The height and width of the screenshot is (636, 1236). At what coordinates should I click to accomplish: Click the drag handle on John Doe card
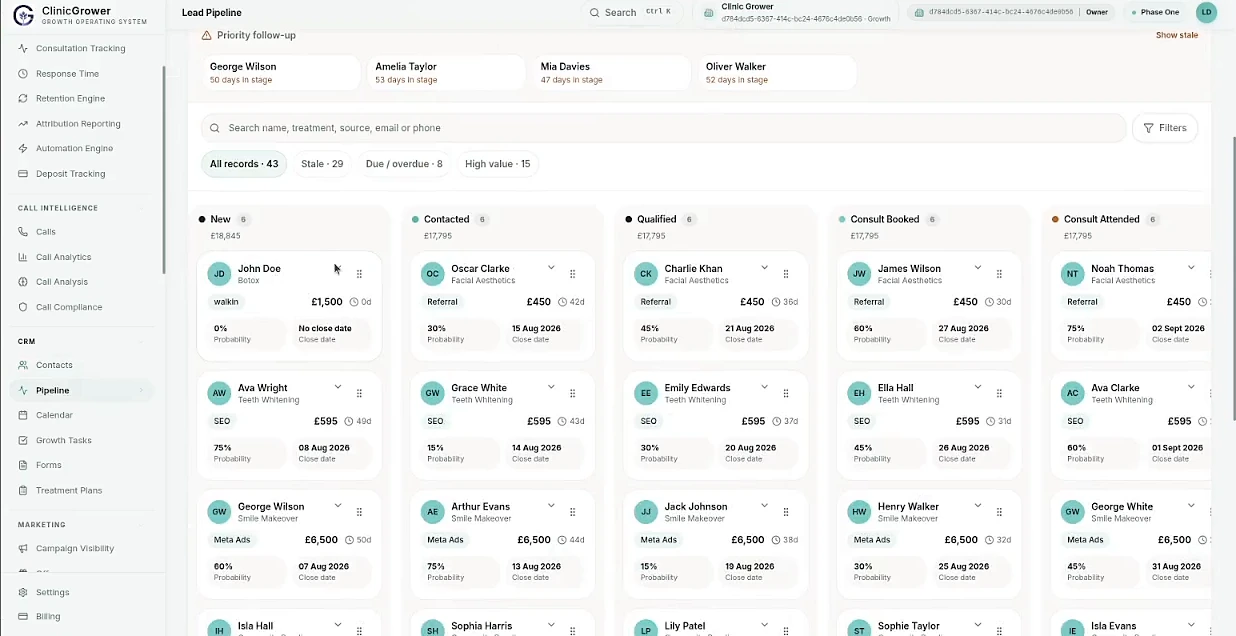tap(359, 274)
